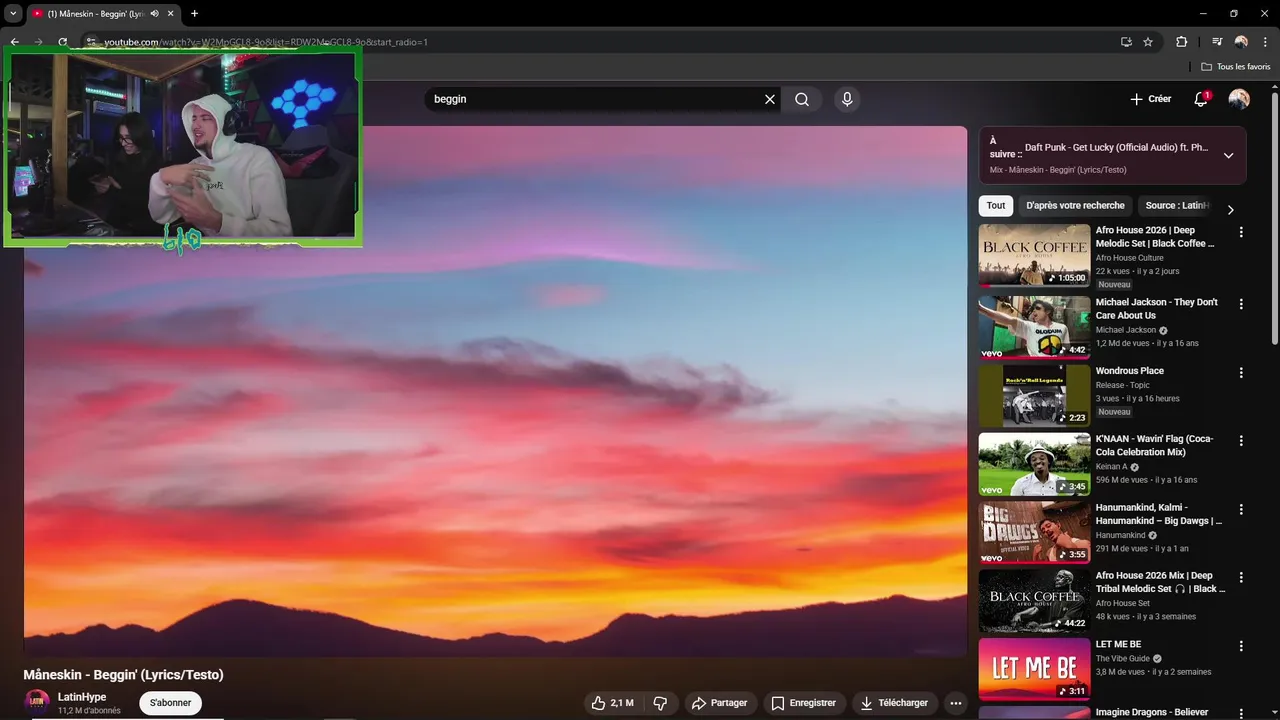This screenshot has width=1280, height=720.
Task: Open the LatinHype channel avatar
Action: 37,702
